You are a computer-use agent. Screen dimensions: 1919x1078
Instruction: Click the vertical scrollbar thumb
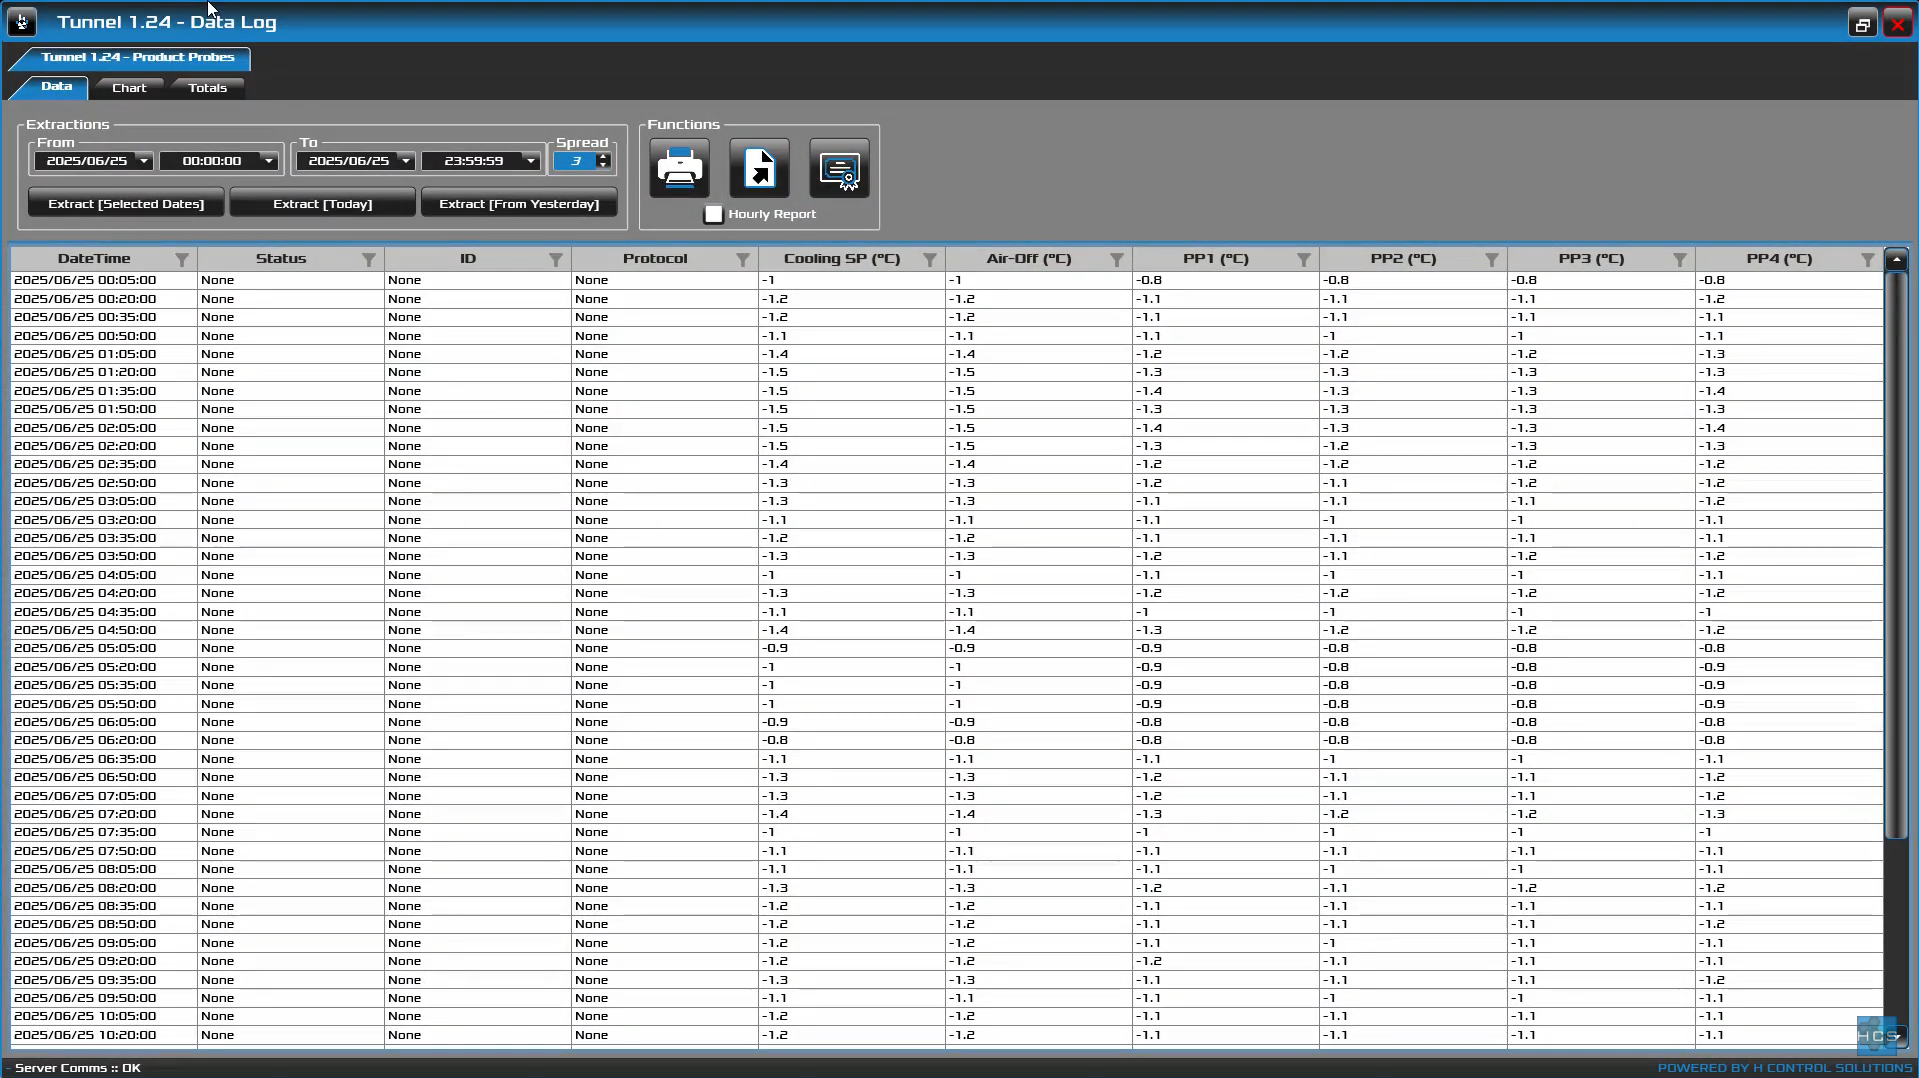(x=1896, y=555)
